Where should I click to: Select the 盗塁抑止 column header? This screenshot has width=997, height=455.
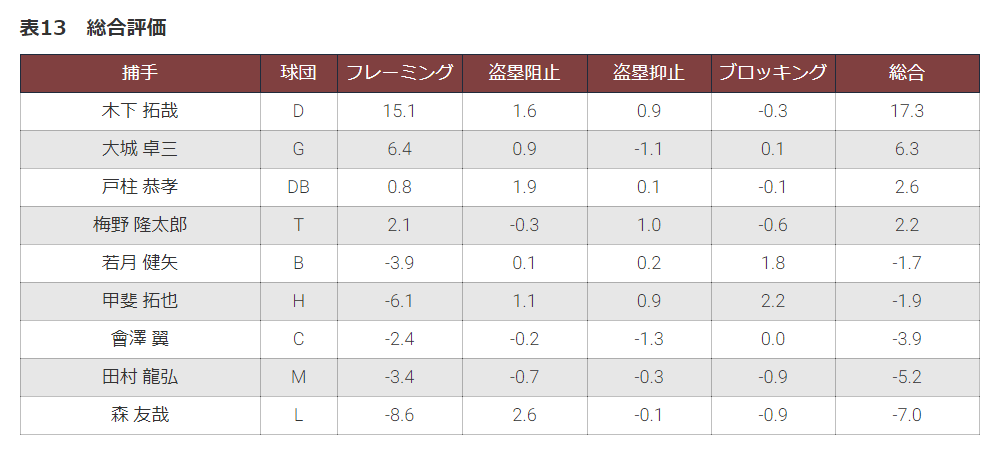click(x=649, y=73)
